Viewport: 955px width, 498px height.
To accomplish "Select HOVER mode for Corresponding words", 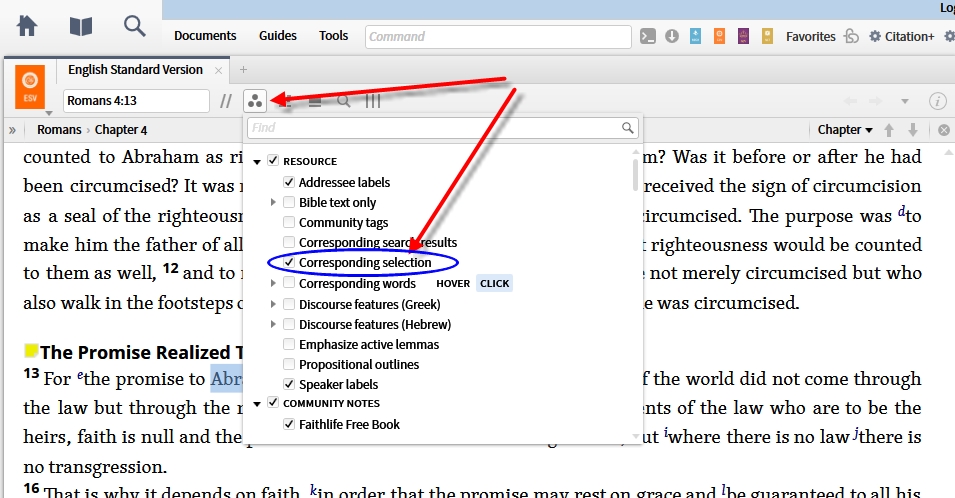I will (453, 283).
